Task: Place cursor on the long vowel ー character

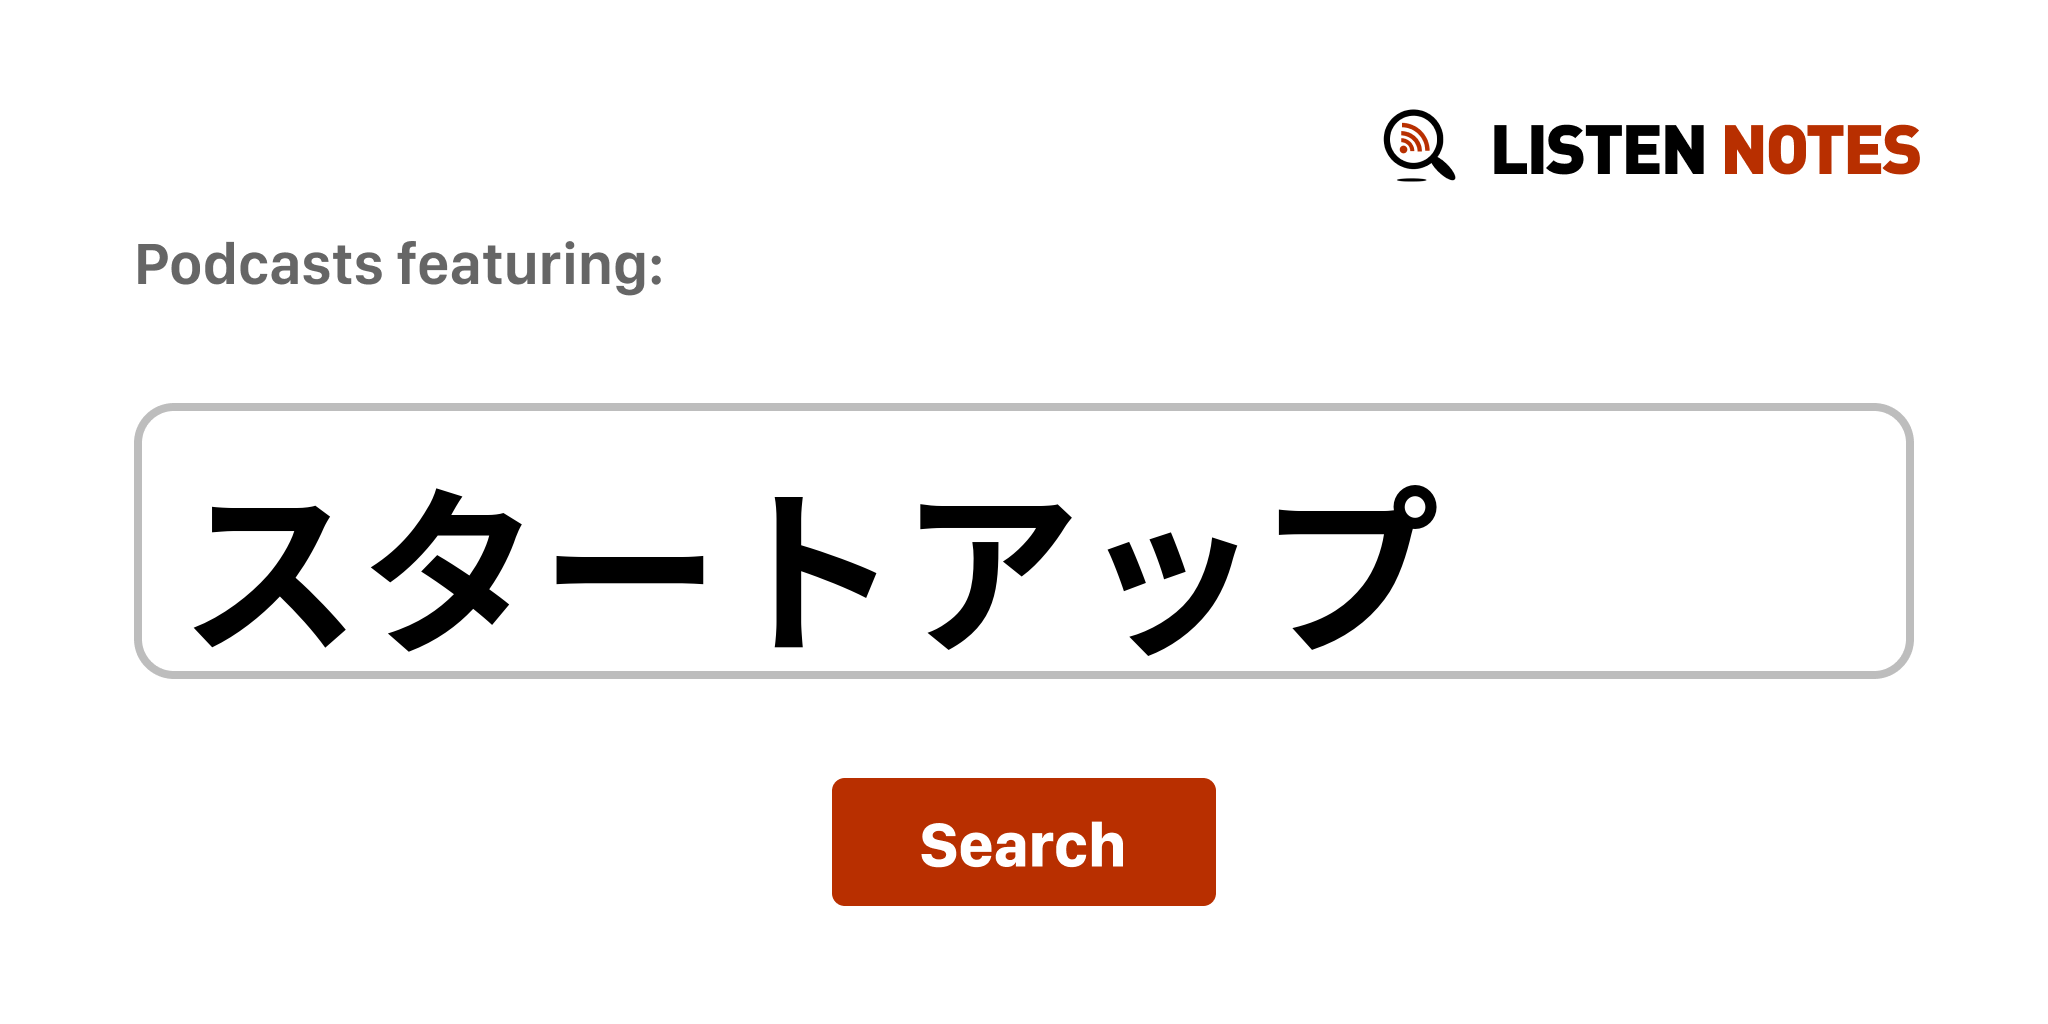Action: (x=630, y=569)
